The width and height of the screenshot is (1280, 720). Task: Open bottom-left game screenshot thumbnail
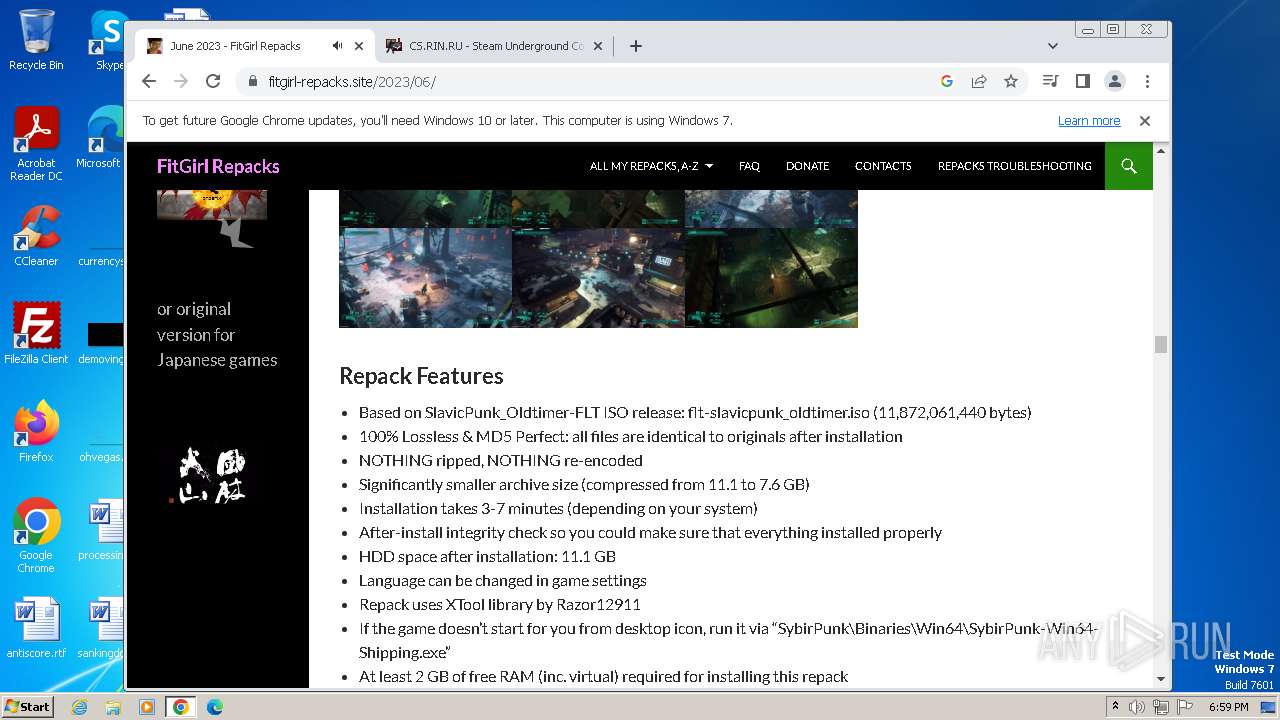pos(425,277)
